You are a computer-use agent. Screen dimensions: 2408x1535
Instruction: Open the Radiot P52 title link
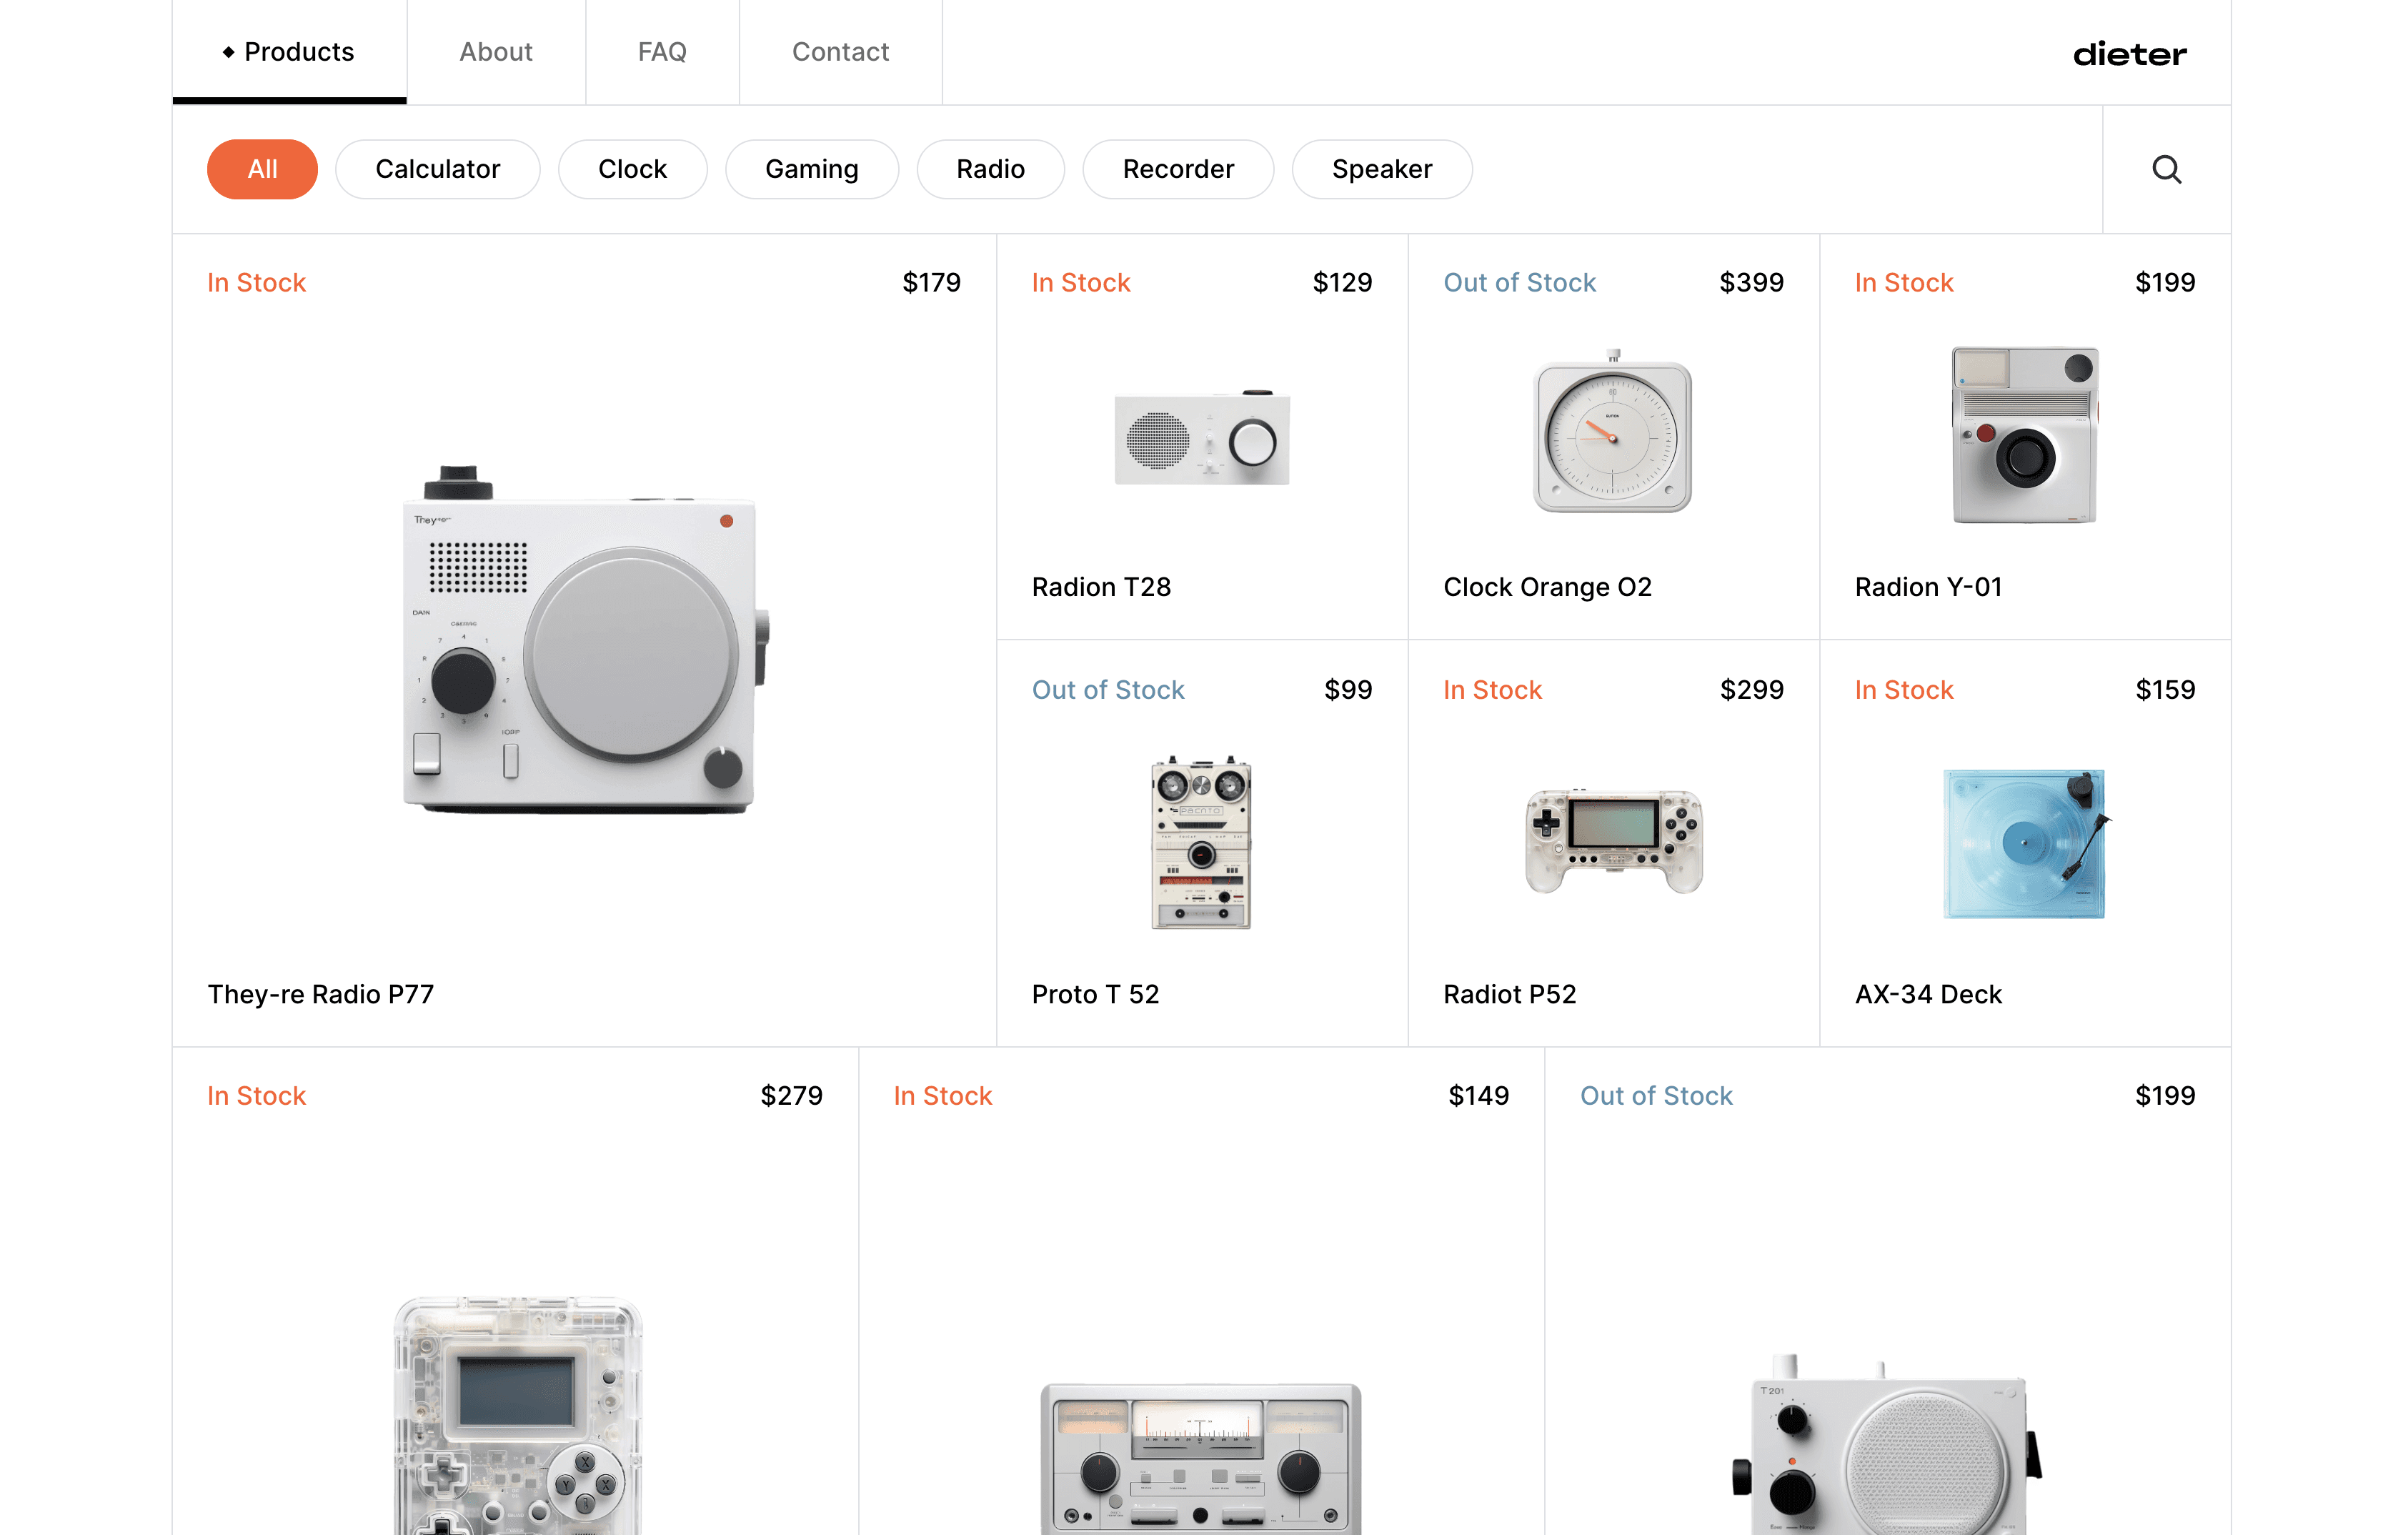pos(1509,994)
